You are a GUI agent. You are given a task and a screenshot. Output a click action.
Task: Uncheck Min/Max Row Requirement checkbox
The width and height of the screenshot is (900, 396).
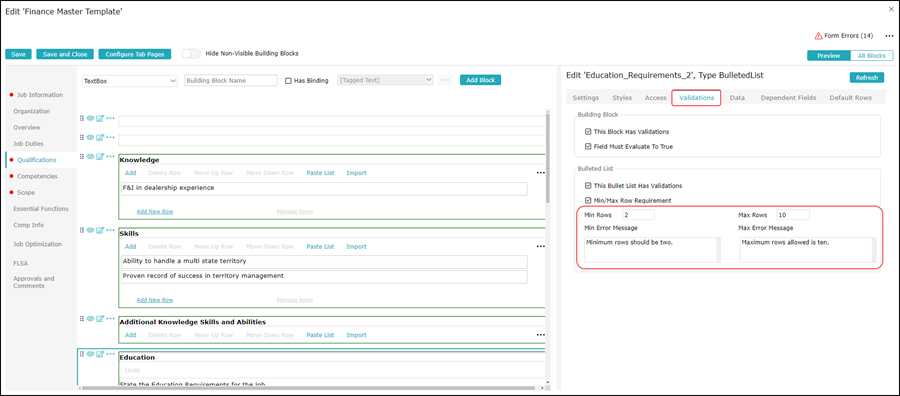(588, 200)
